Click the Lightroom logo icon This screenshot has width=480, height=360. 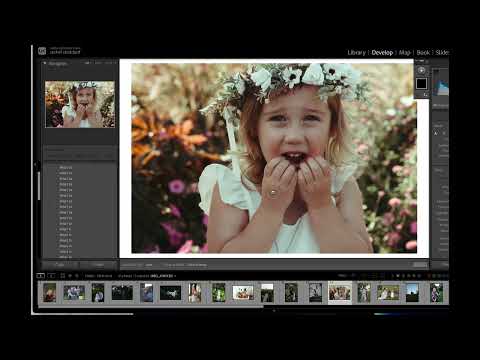coord(42,51)
